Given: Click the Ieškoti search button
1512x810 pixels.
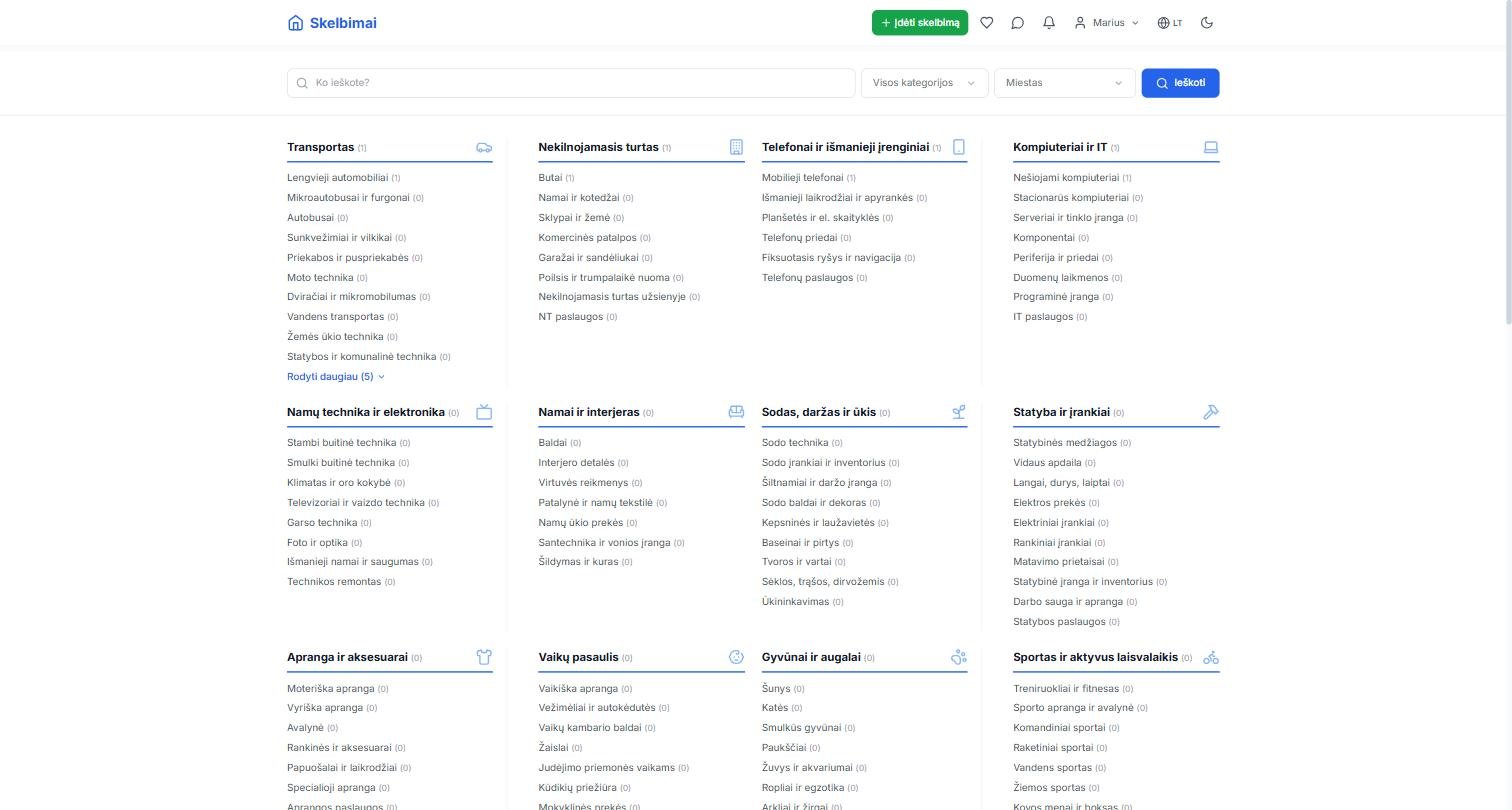Looking at the screenshot, I should tap(1180, 83).
